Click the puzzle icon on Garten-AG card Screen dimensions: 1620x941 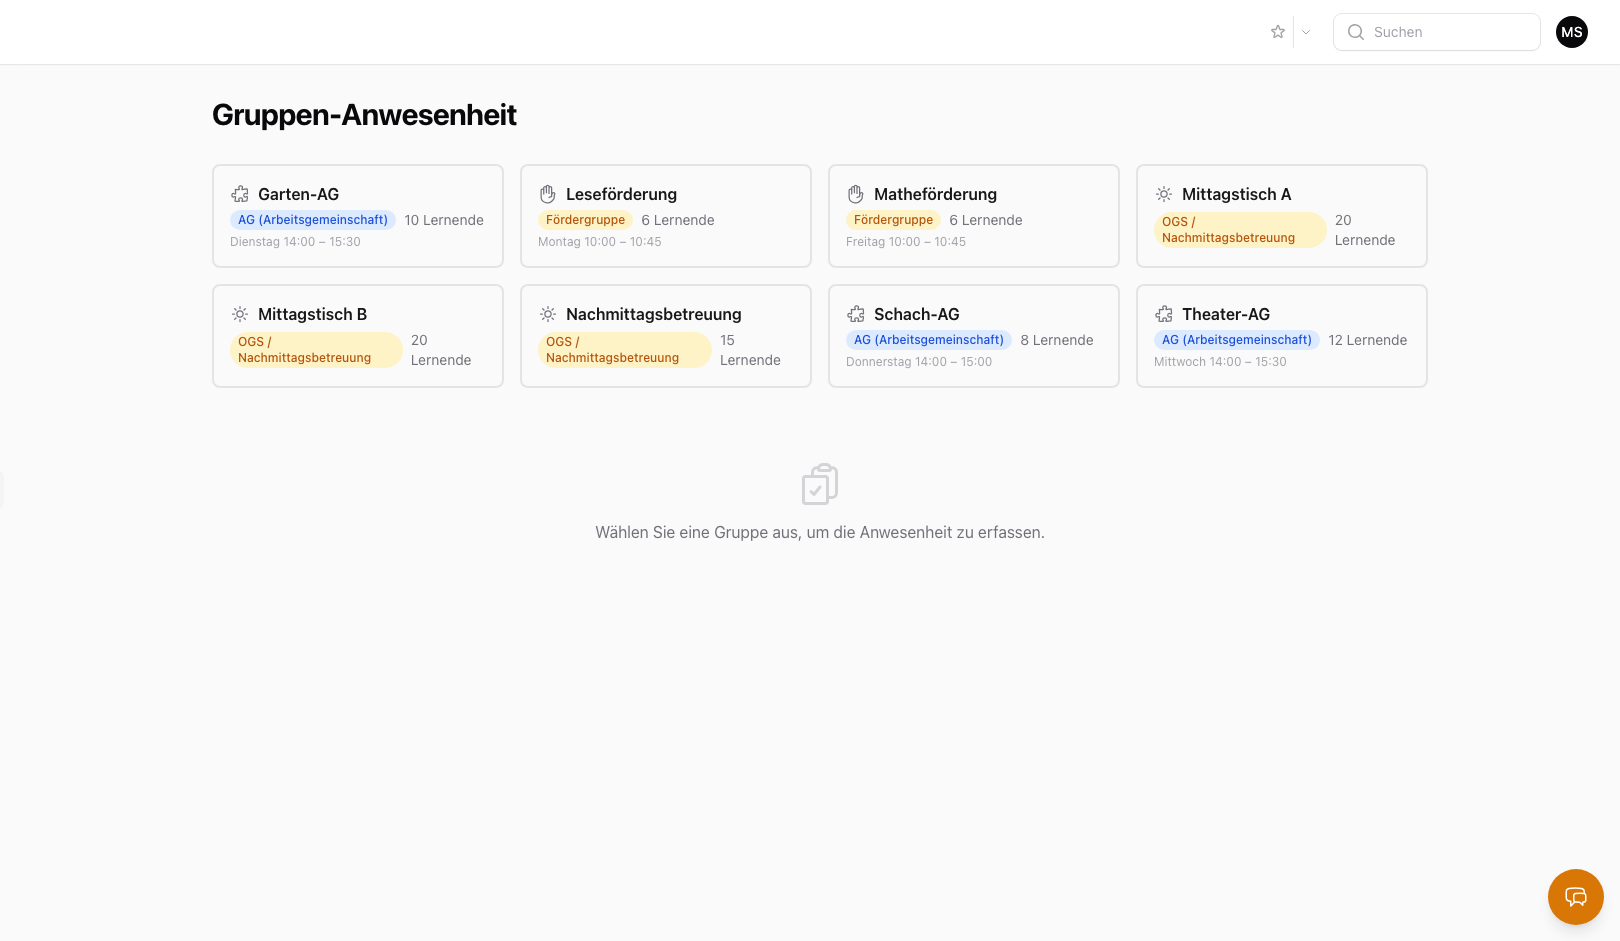click(x=240, y=194)
